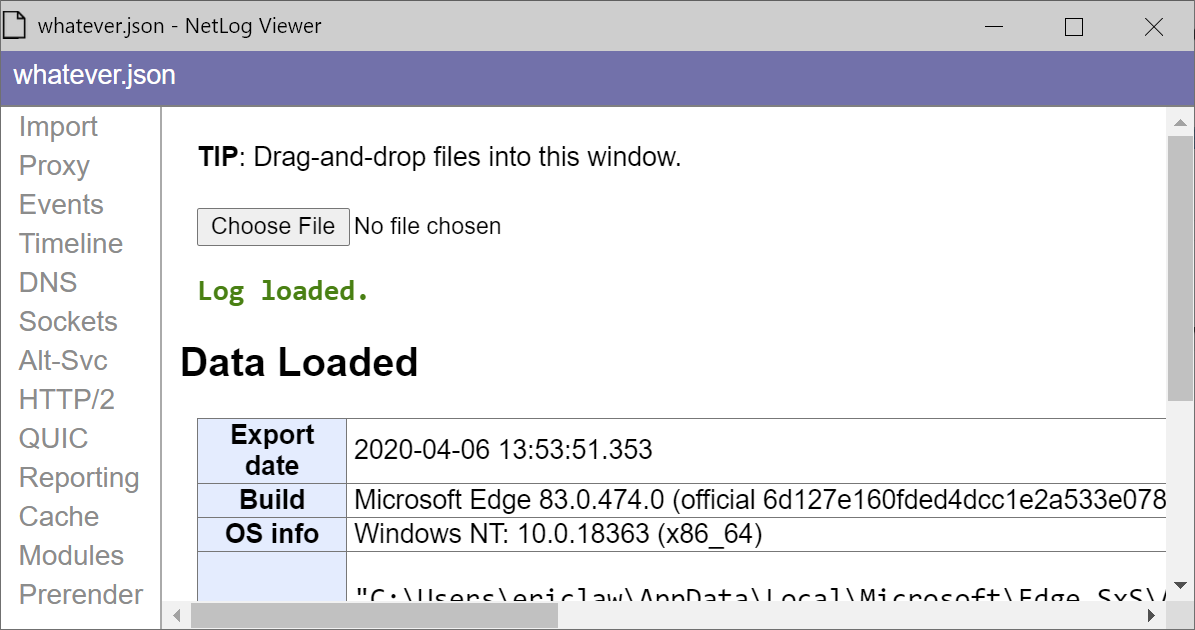Show the Timeline tab
The height and width of the screenshot is (630, 1195).
pos(71,244)
